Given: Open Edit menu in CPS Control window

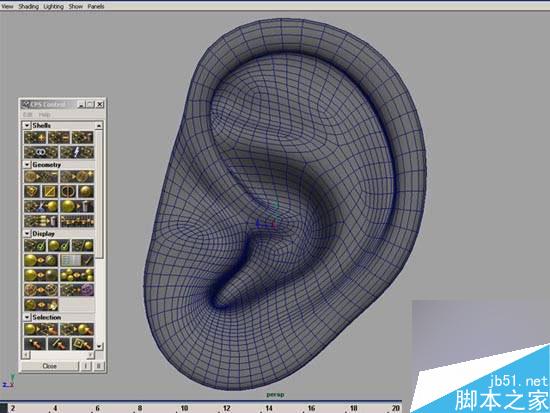Looking at the screenshot, I should pyautogui.click(x=27, y=115).
